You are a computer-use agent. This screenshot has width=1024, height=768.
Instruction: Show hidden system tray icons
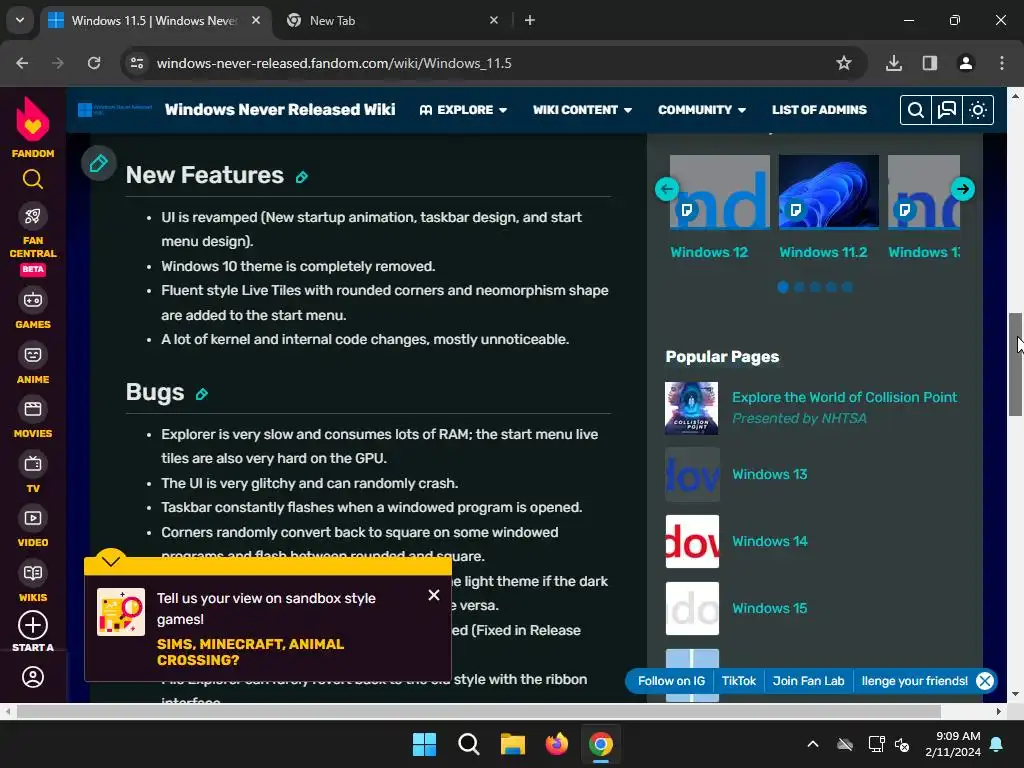(x=813, y=744)
